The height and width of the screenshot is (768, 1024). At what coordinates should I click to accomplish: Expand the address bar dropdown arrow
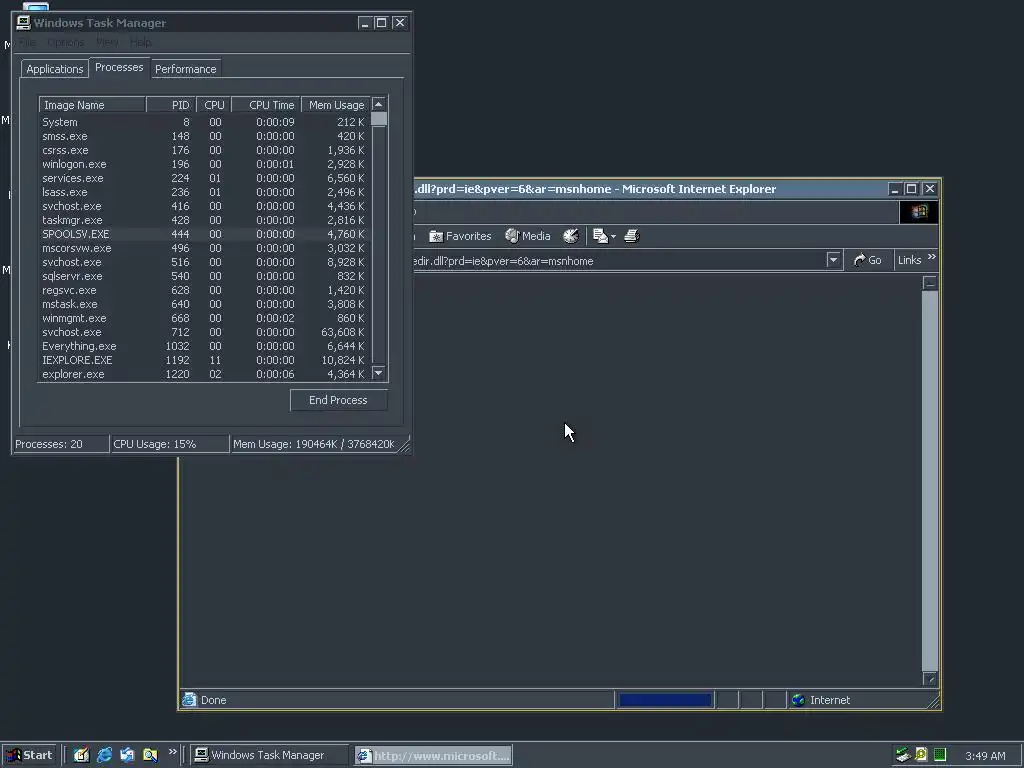[833, 260]
